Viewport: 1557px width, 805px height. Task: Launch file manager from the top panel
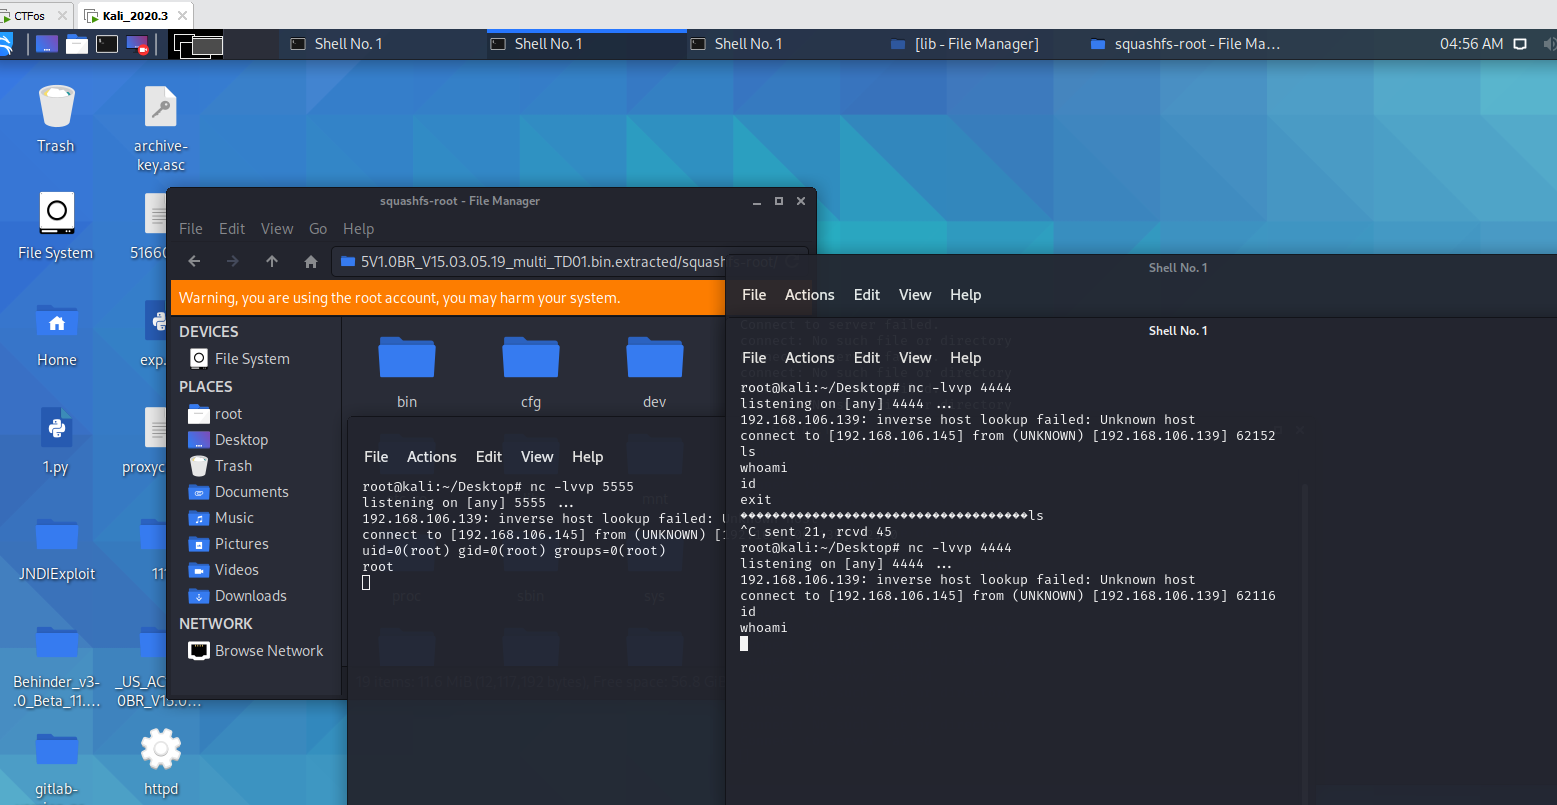coord(77,44)
